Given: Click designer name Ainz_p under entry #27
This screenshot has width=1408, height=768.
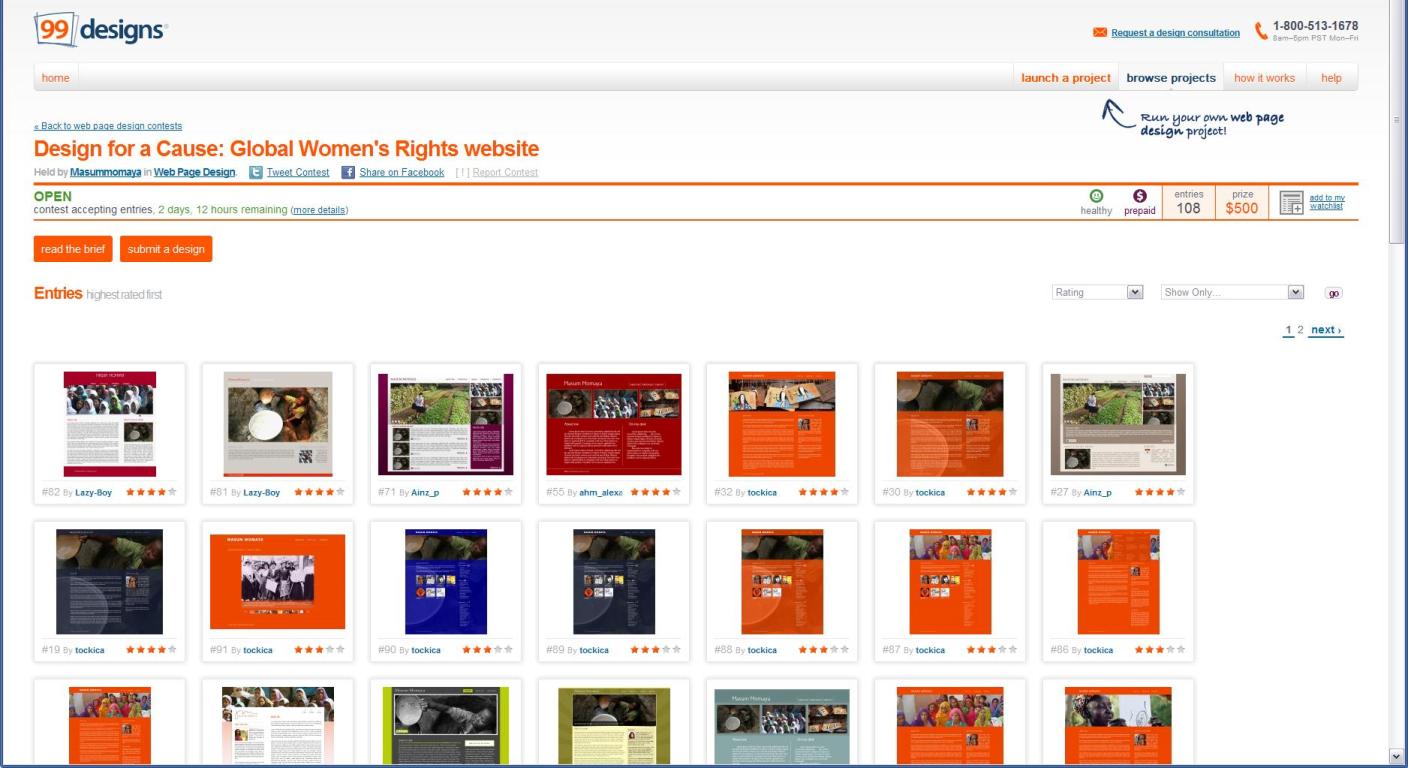Looking at the screenshot, I should click(x=1097, y=493).
